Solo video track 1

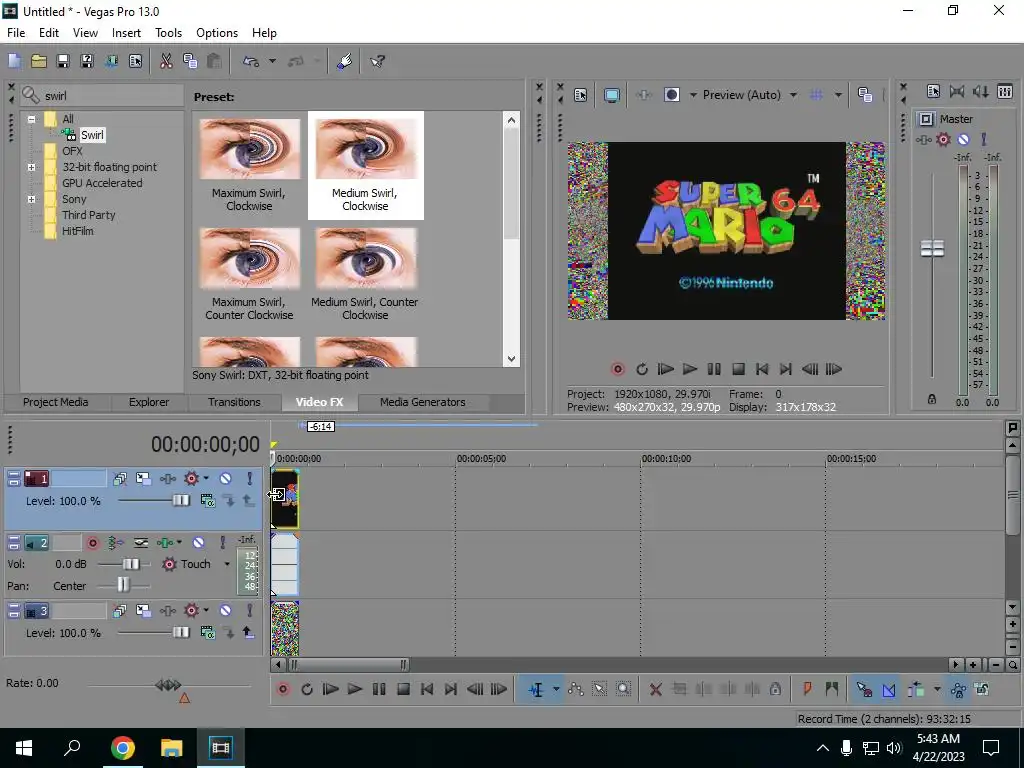(249, 479)
